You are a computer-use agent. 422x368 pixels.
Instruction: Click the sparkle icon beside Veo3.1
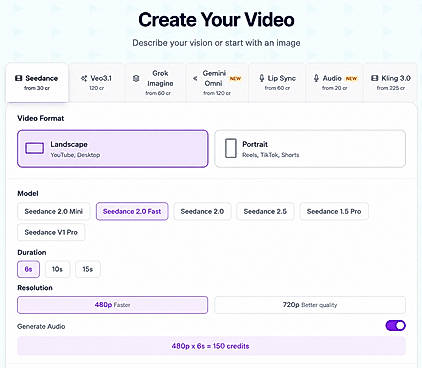[84, 78]
